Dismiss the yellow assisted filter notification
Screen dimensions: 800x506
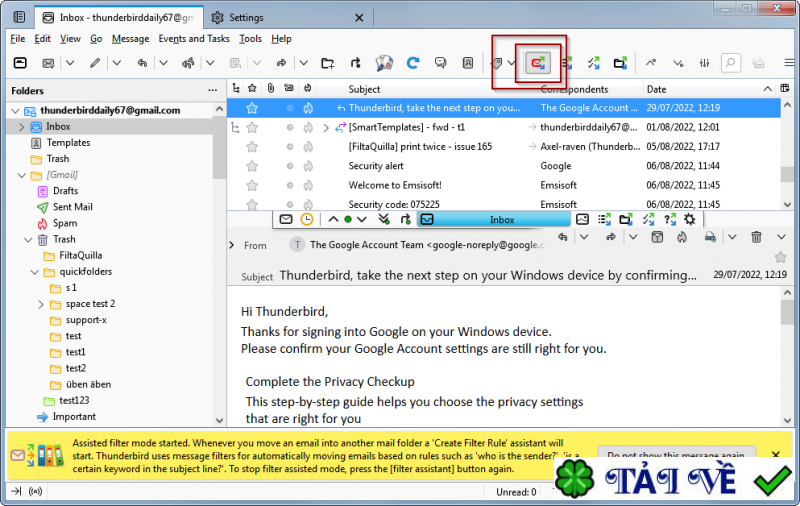[x=776, y=454]
